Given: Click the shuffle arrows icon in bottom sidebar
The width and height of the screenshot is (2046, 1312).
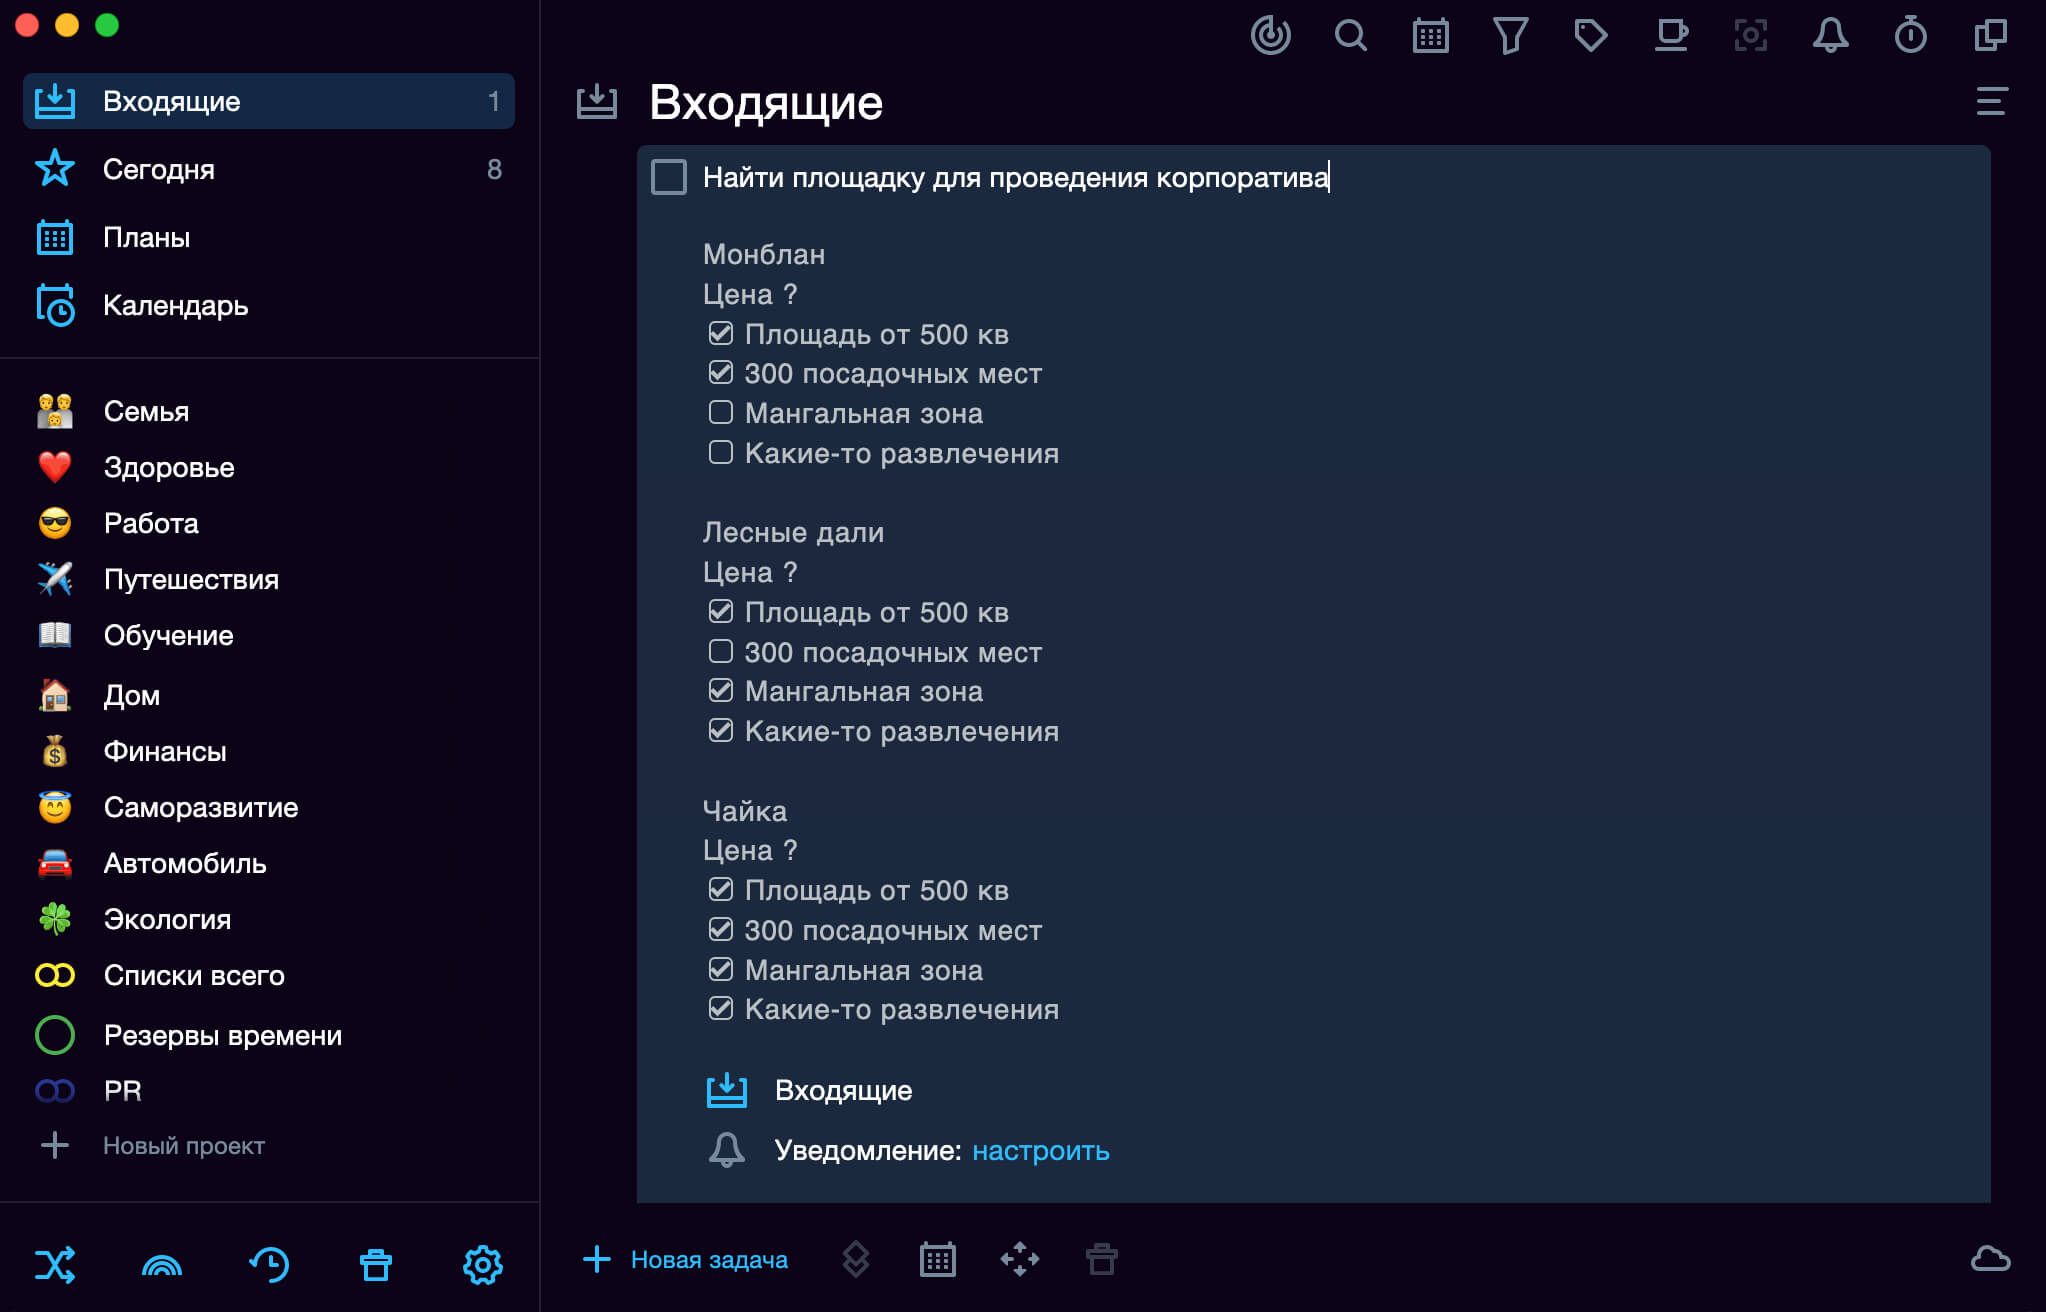Looking at the screenshot, I should [55, 1265].
